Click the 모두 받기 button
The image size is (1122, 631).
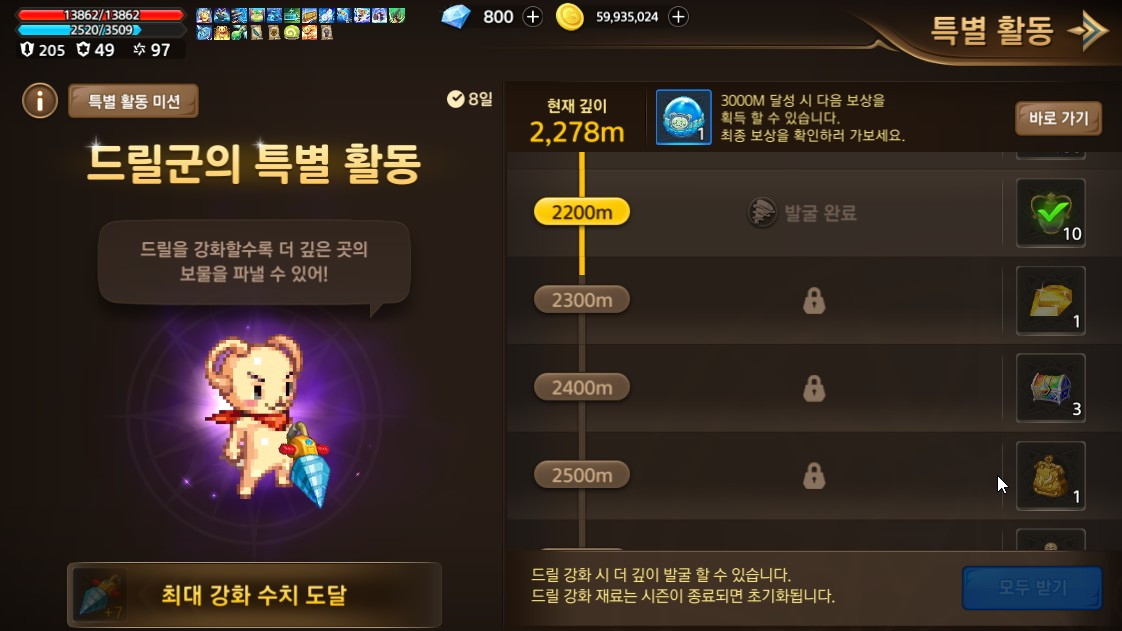1032,587
